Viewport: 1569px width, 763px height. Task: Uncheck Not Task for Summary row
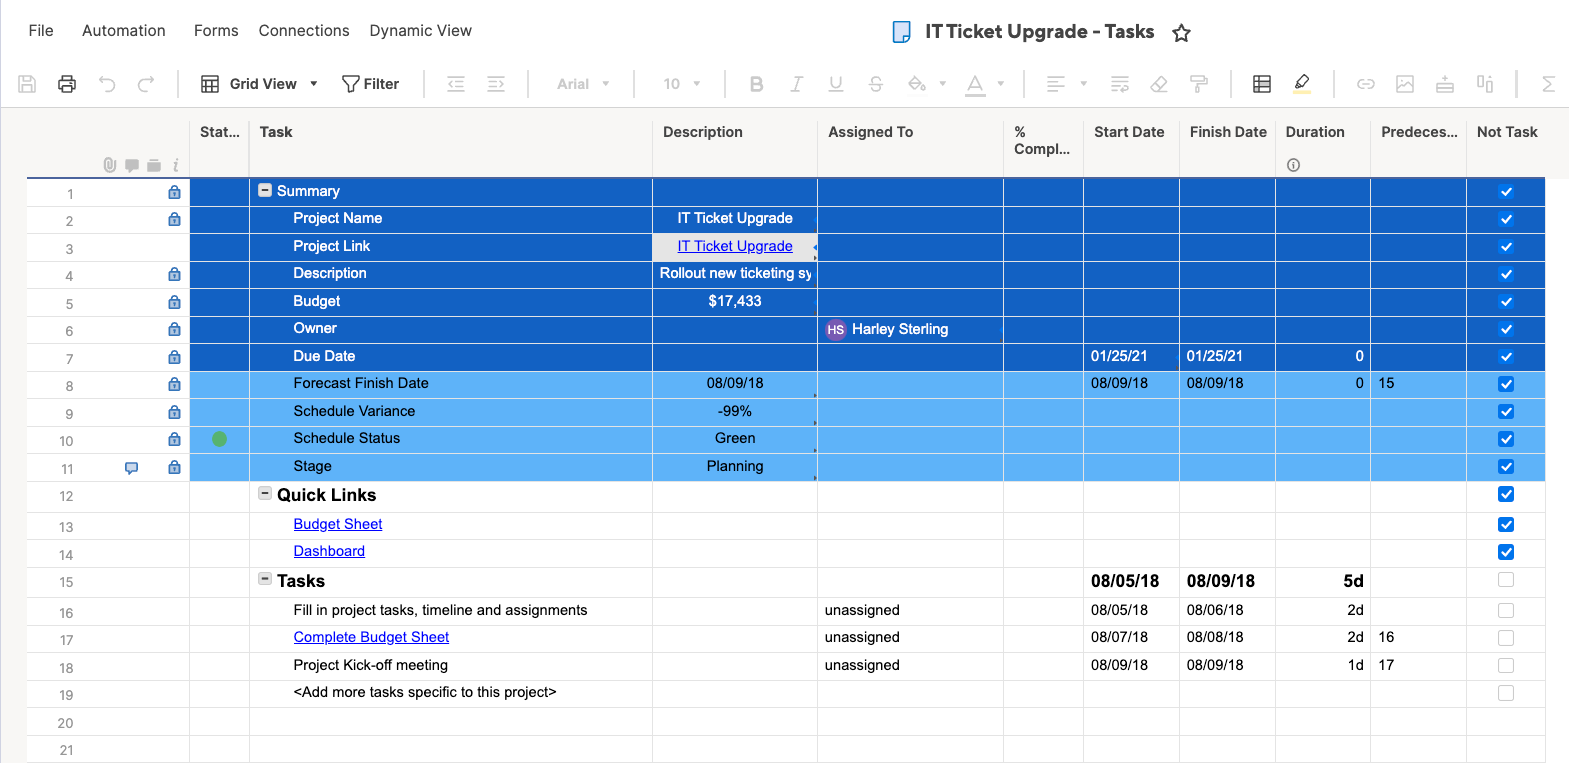pyautogui.click(x=1506, y=192)
